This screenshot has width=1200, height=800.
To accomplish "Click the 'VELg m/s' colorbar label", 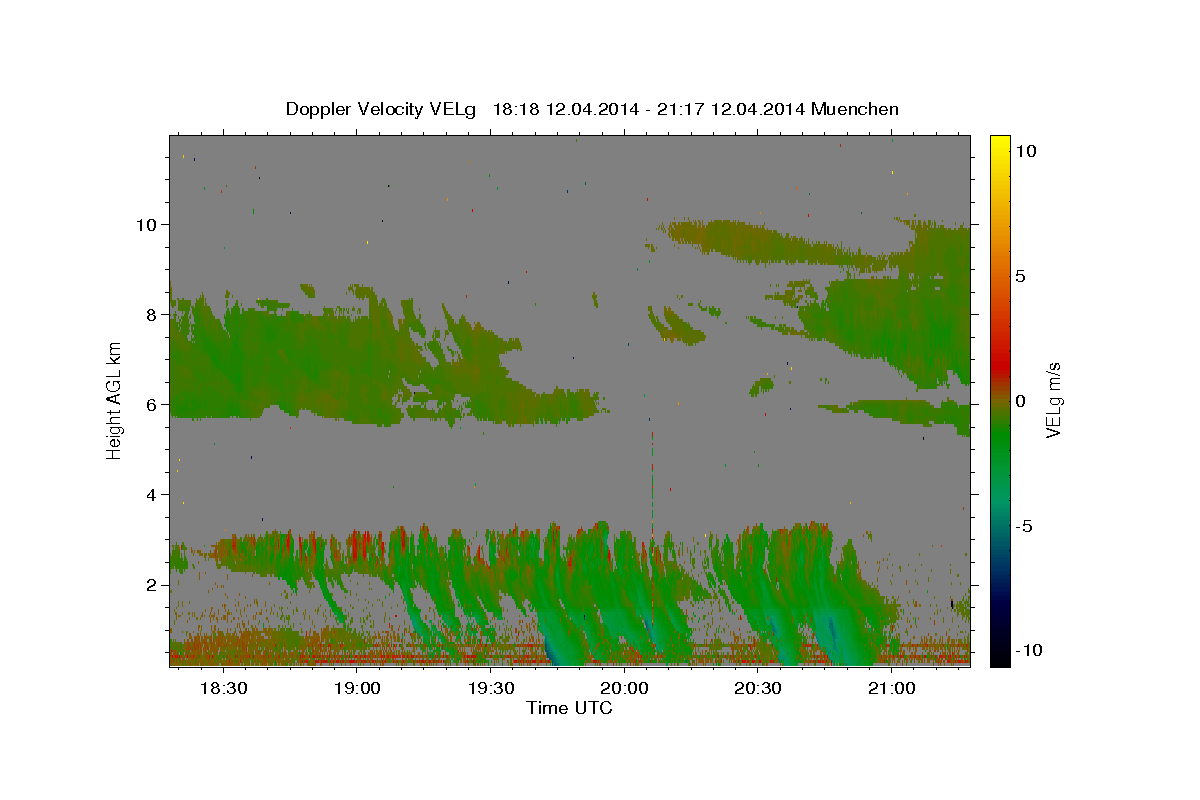I will (1053, 401).
